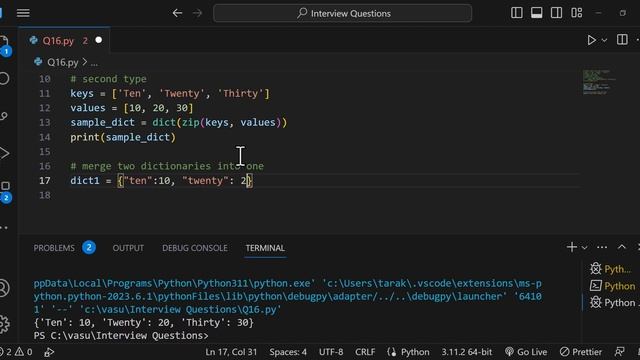Select interpreter 3.11.2 64-bit

pyautogui.click(x=467, y=352)
